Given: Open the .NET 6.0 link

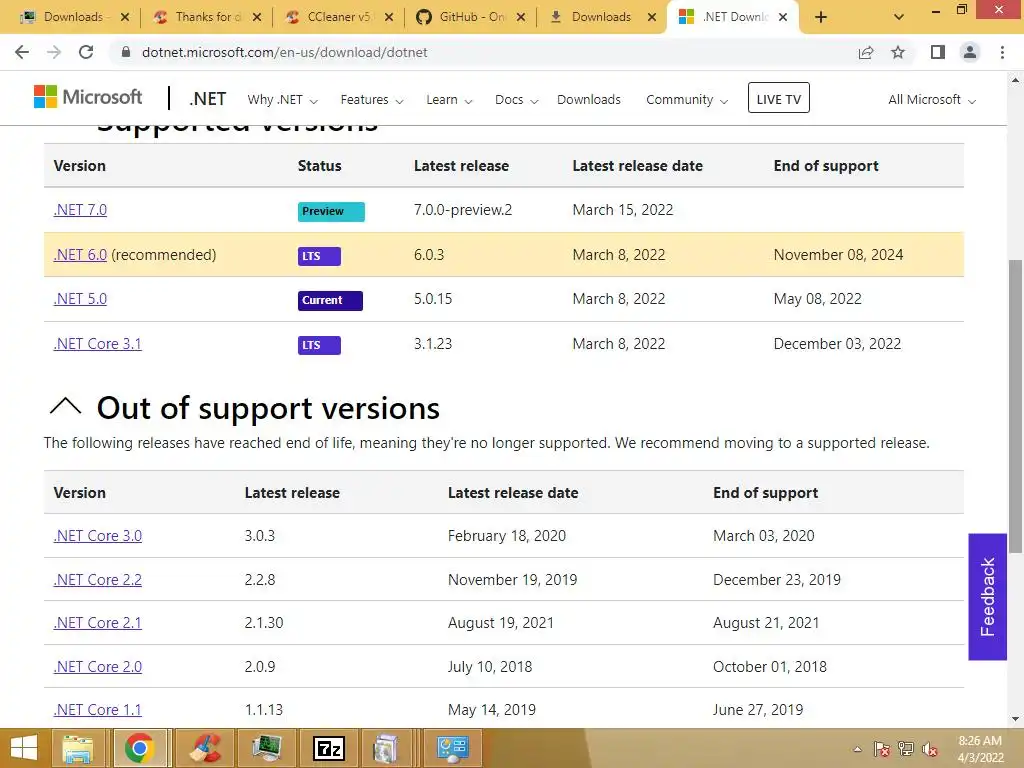Looking at the screenshot, I should tap(80, 255).
